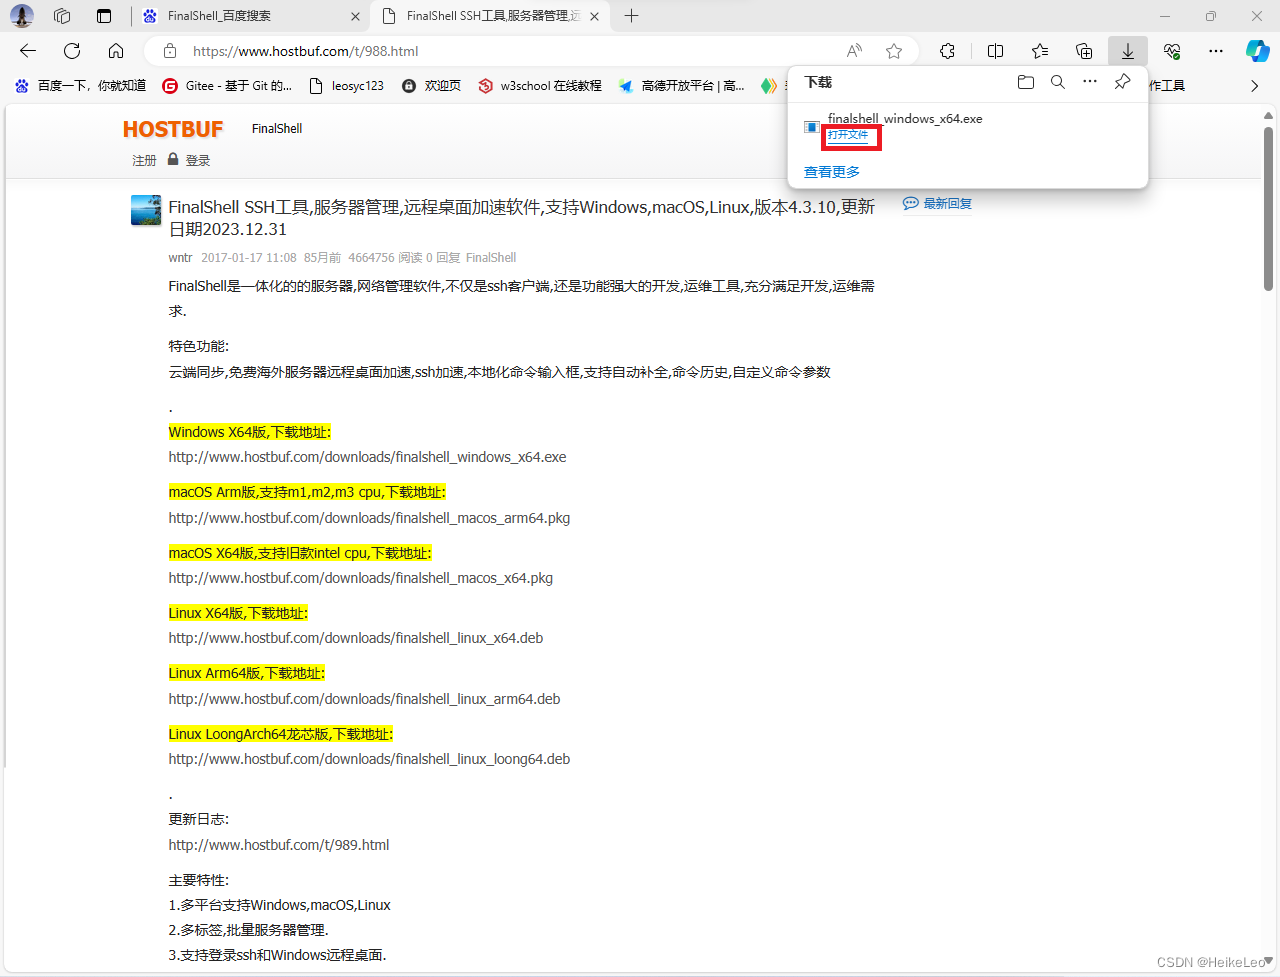Click 打开文件 under finalshell_windows_x64.exe

click(848, 135)
